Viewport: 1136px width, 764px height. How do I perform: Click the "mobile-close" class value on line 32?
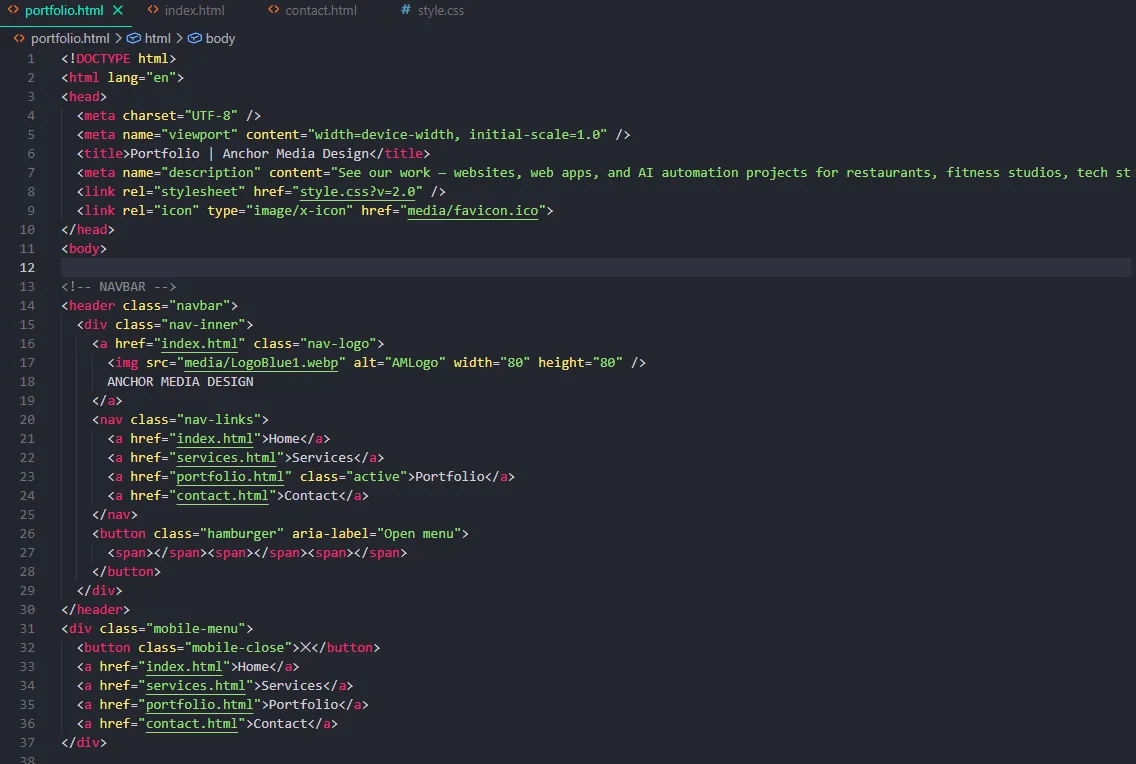coord(238,647)
